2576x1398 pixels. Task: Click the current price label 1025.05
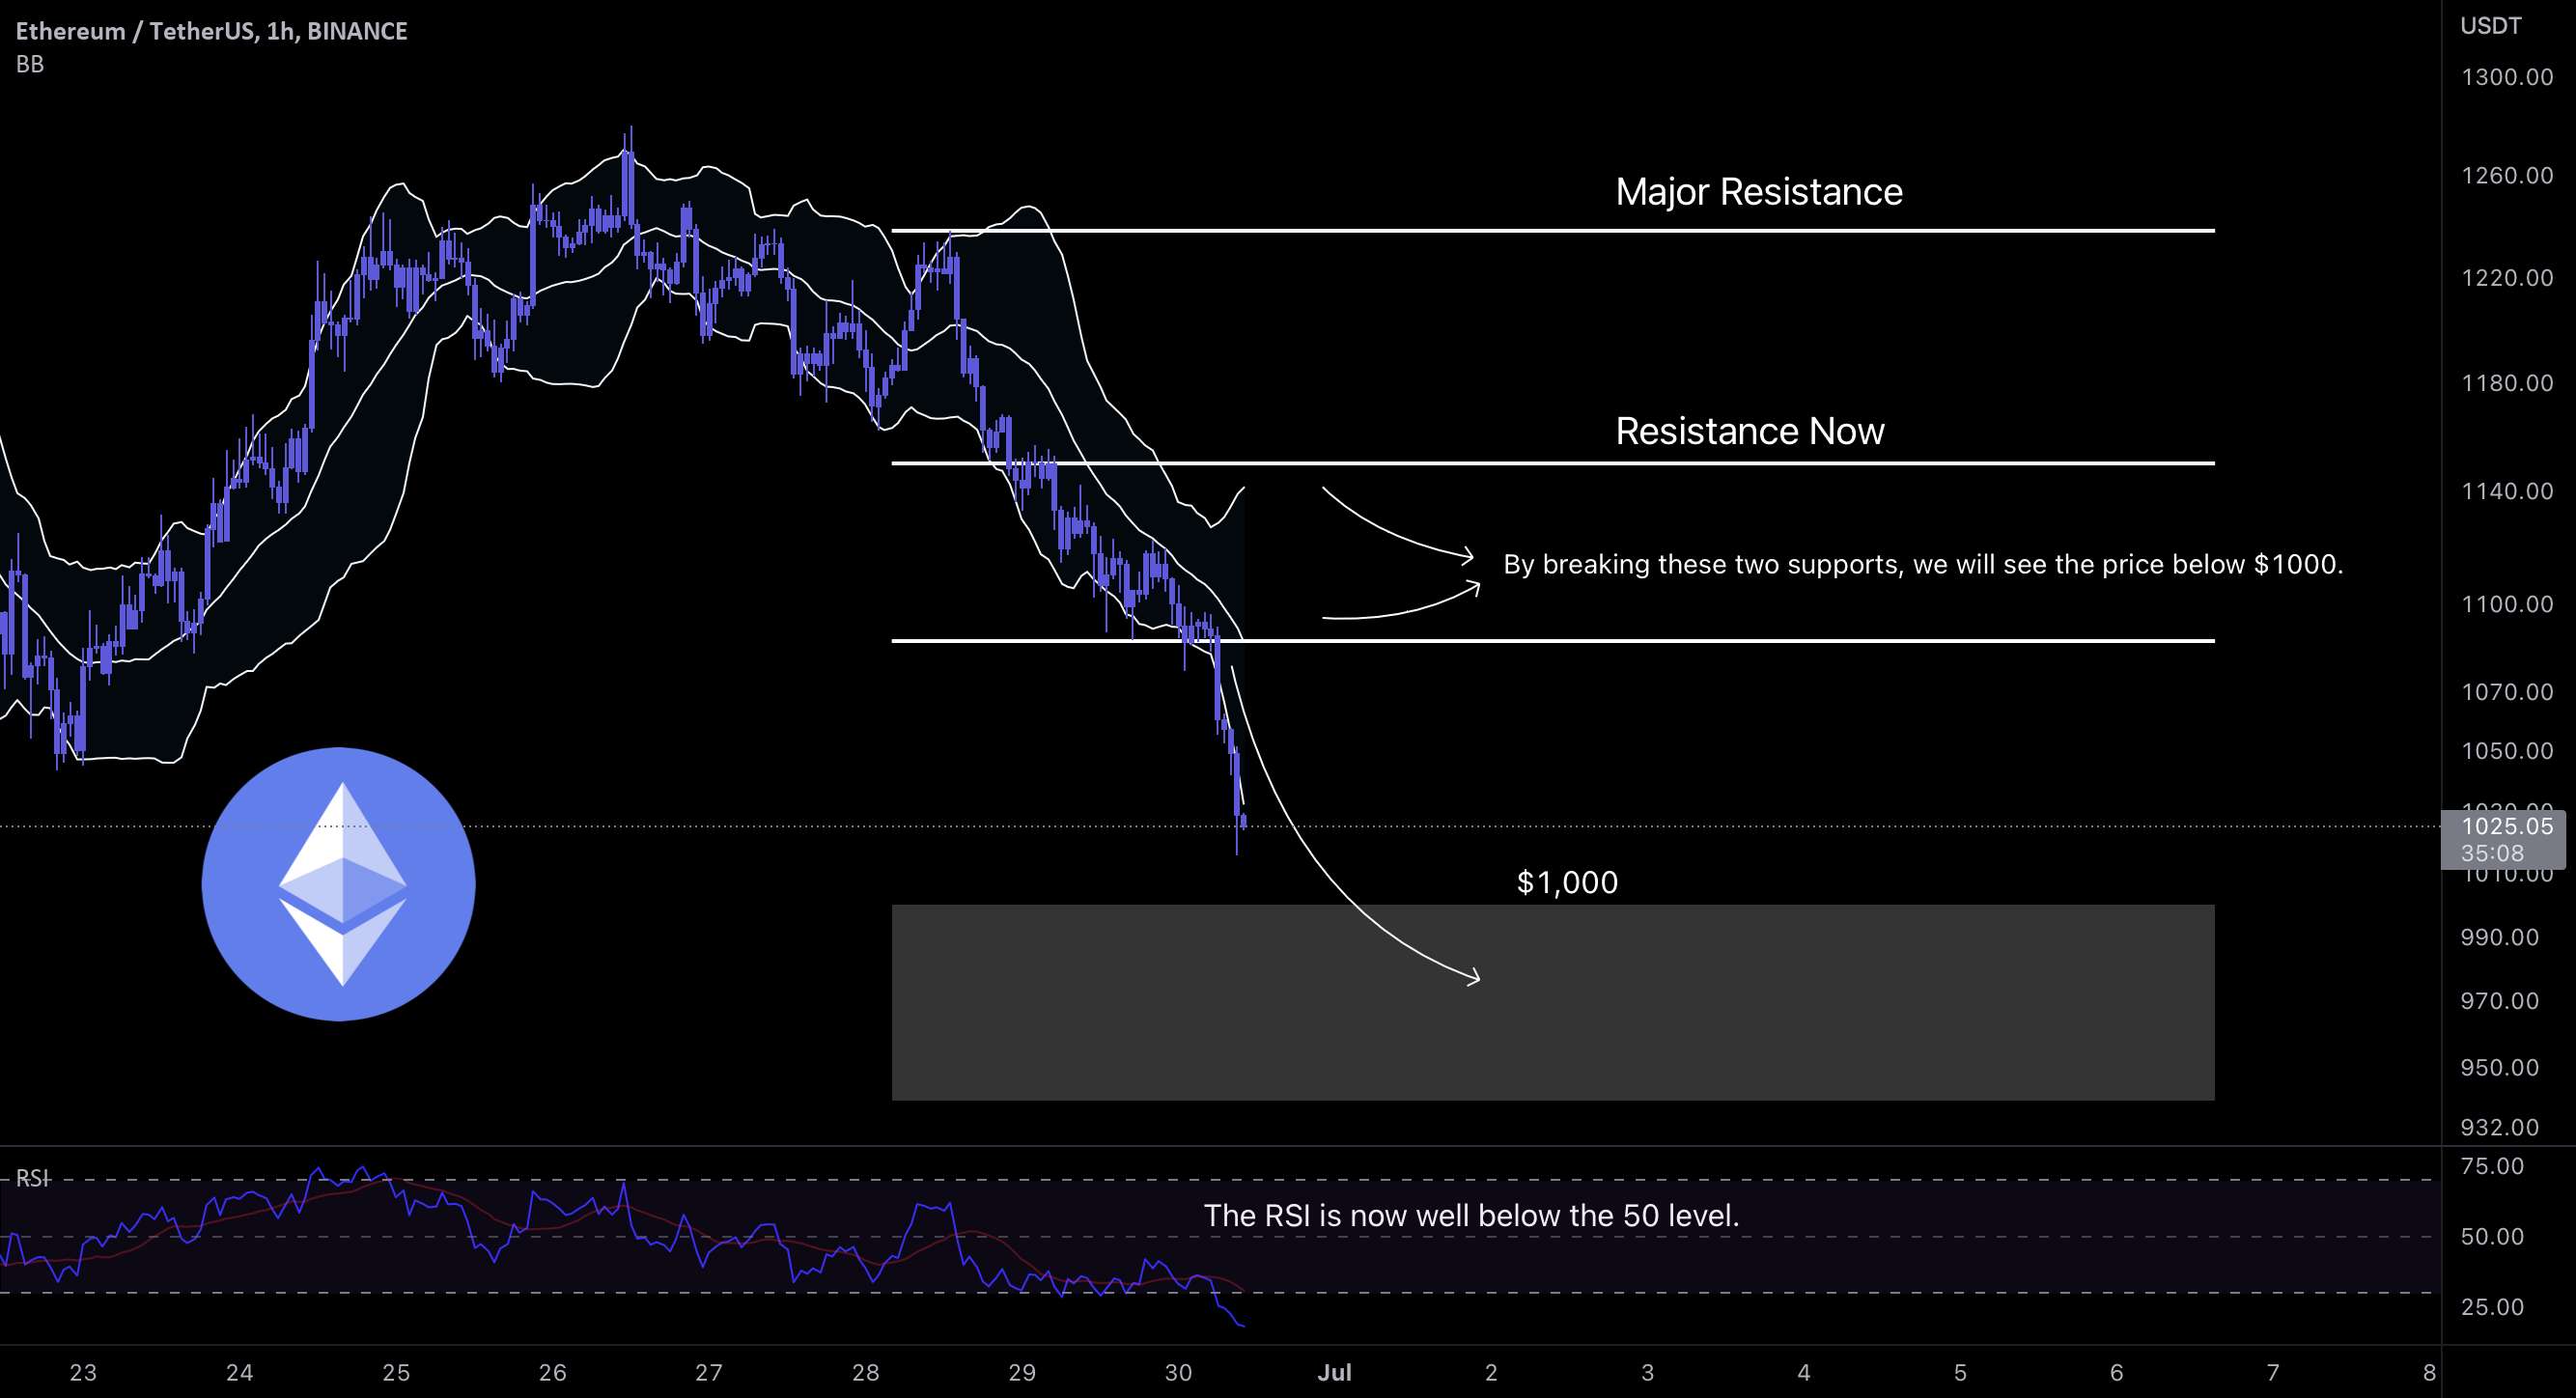coord(2508,826)
